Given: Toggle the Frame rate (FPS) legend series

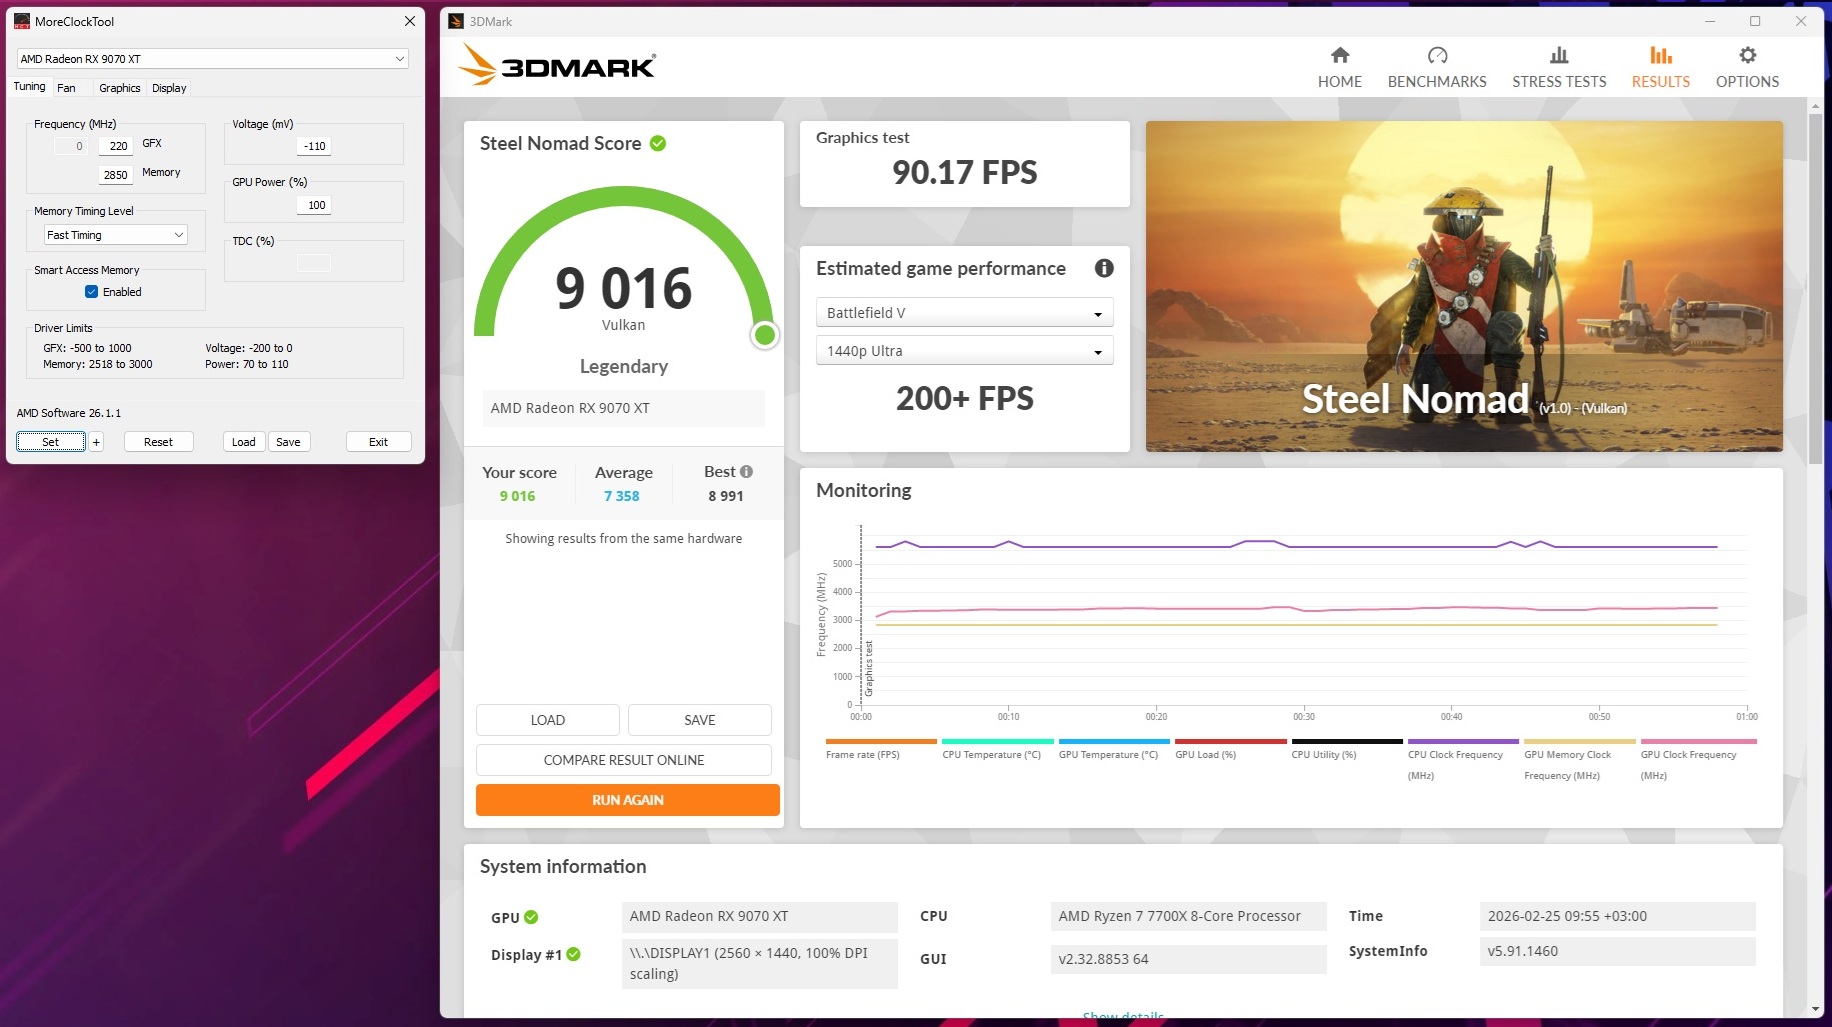Looking at the screenshot, I should [881, 749].
